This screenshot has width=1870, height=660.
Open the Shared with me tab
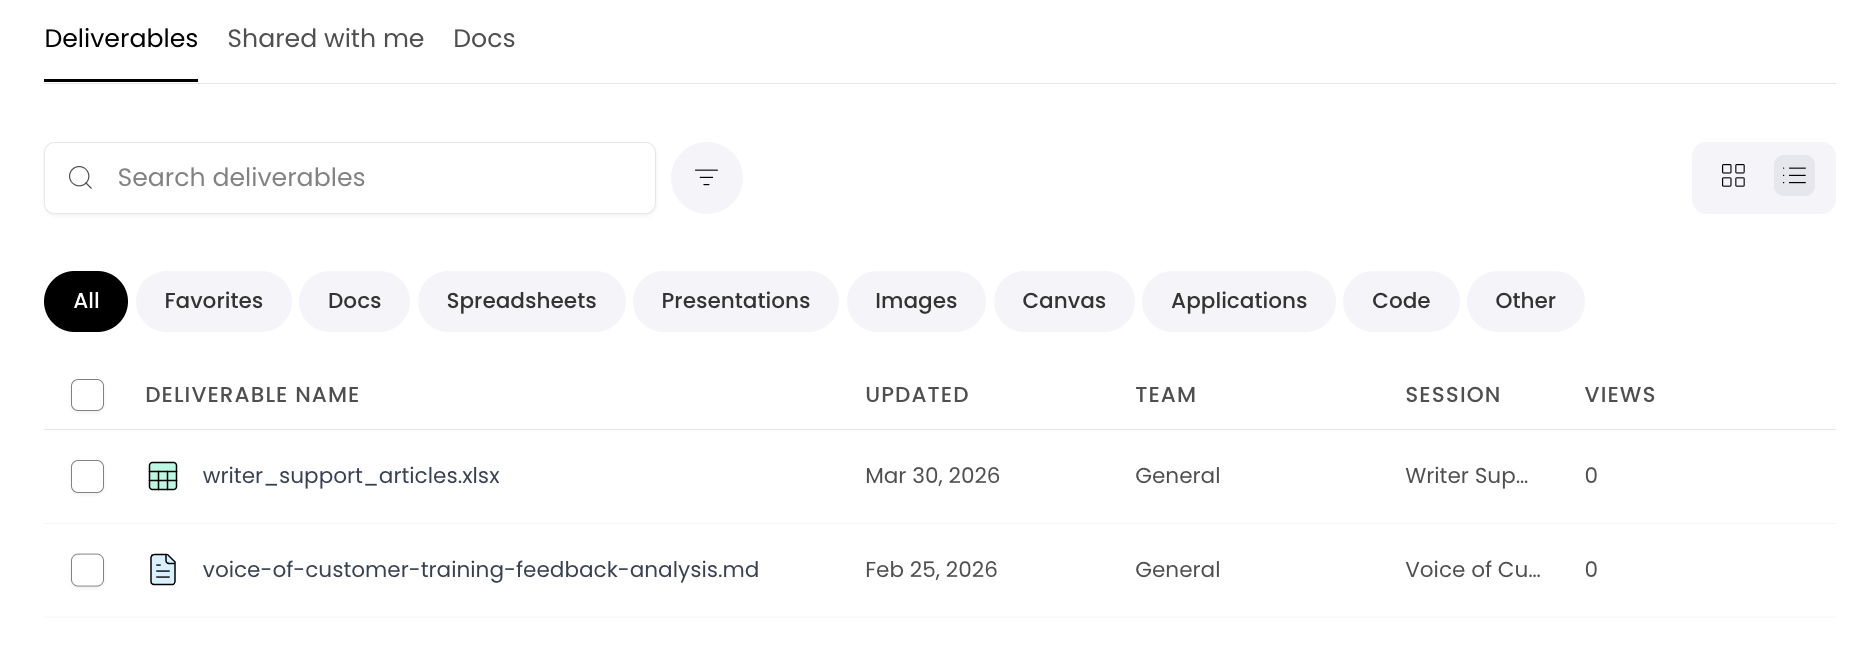coord(325,39)
